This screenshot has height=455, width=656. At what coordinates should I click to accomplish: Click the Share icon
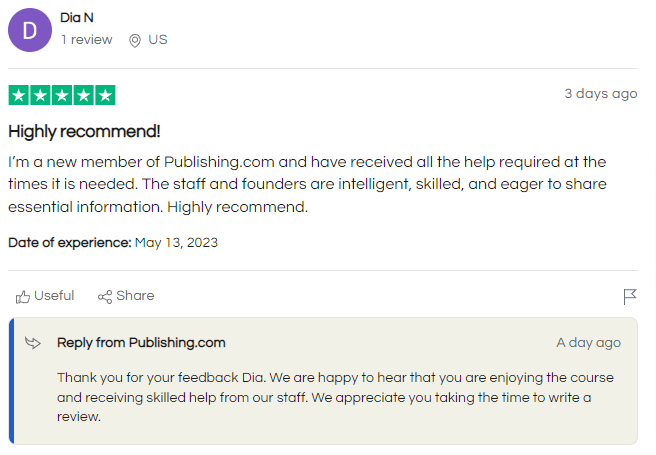click(x=104, y=296)
